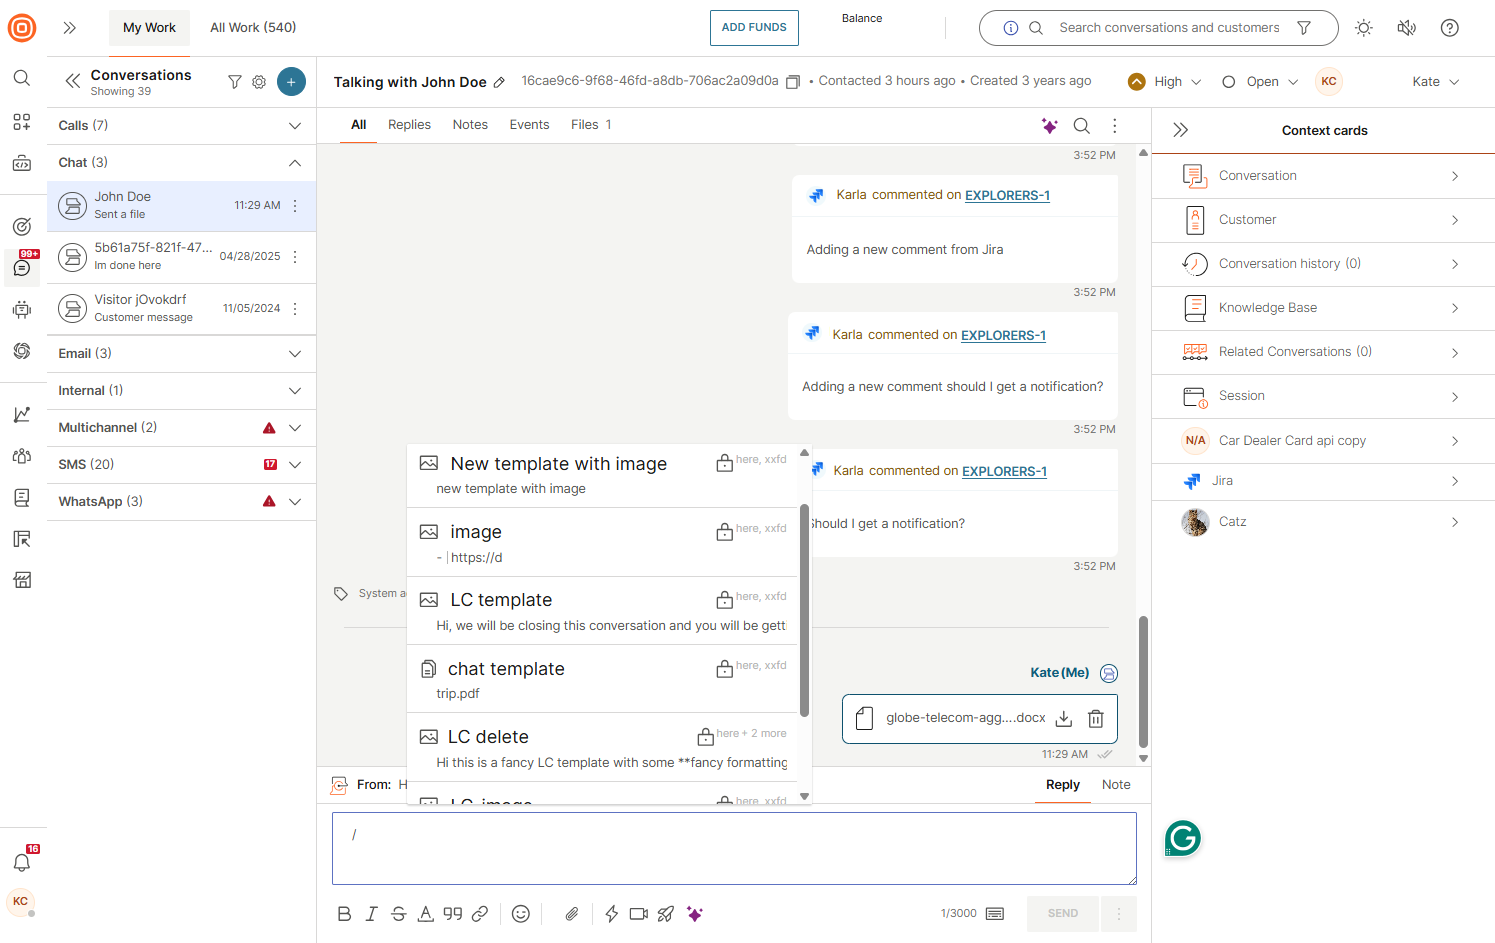This screenshot has width=1495, height=943.
Task: Select the emoji picker in the reply toolbar
Action: point(521,913)
